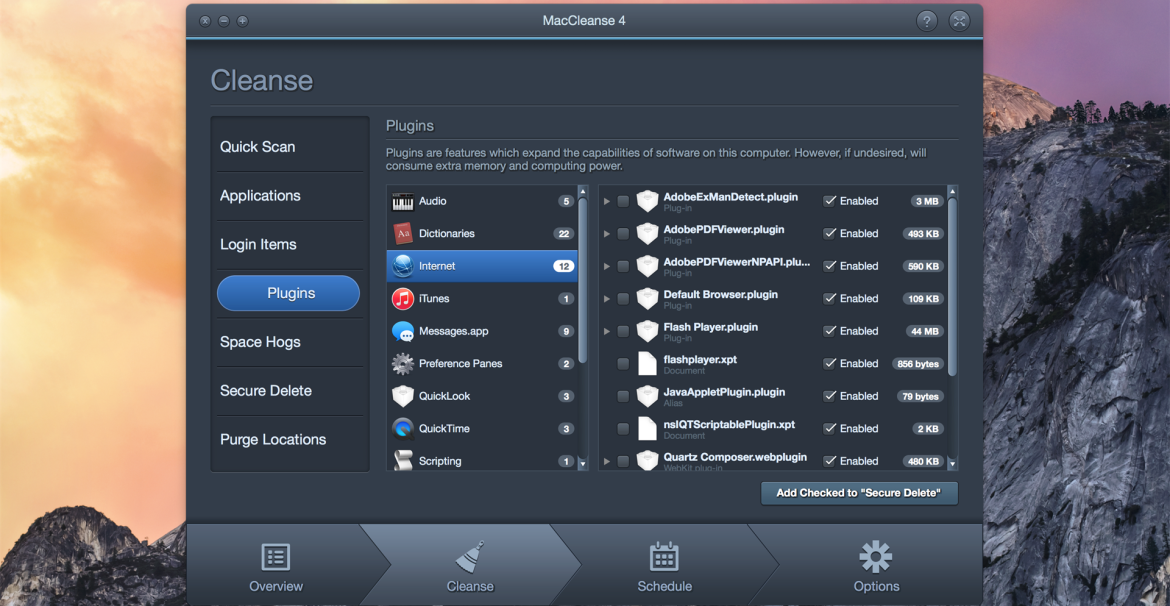Open help with the question mark icon
The width and height of the screenshot is (1170, 606).
pos(927,21)
